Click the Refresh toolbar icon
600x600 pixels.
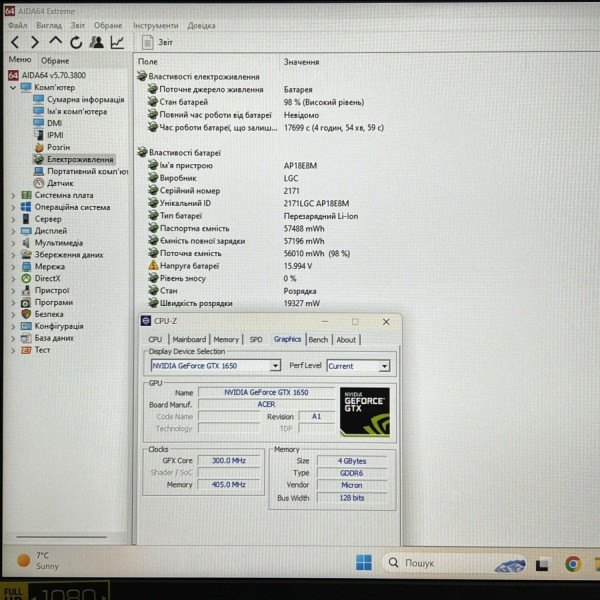pyautogui.click(x=76, y=42)
